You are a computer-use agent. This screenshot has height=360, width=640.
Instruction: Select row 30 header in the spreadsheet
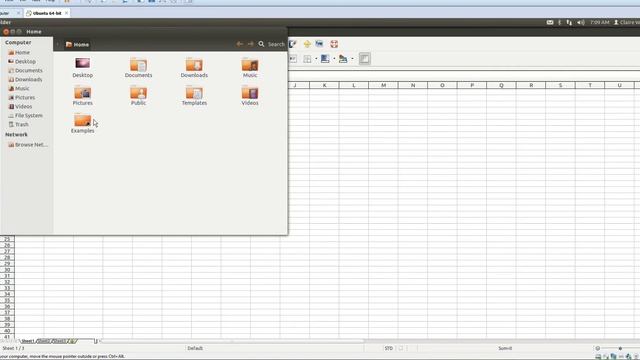point(7,270)
